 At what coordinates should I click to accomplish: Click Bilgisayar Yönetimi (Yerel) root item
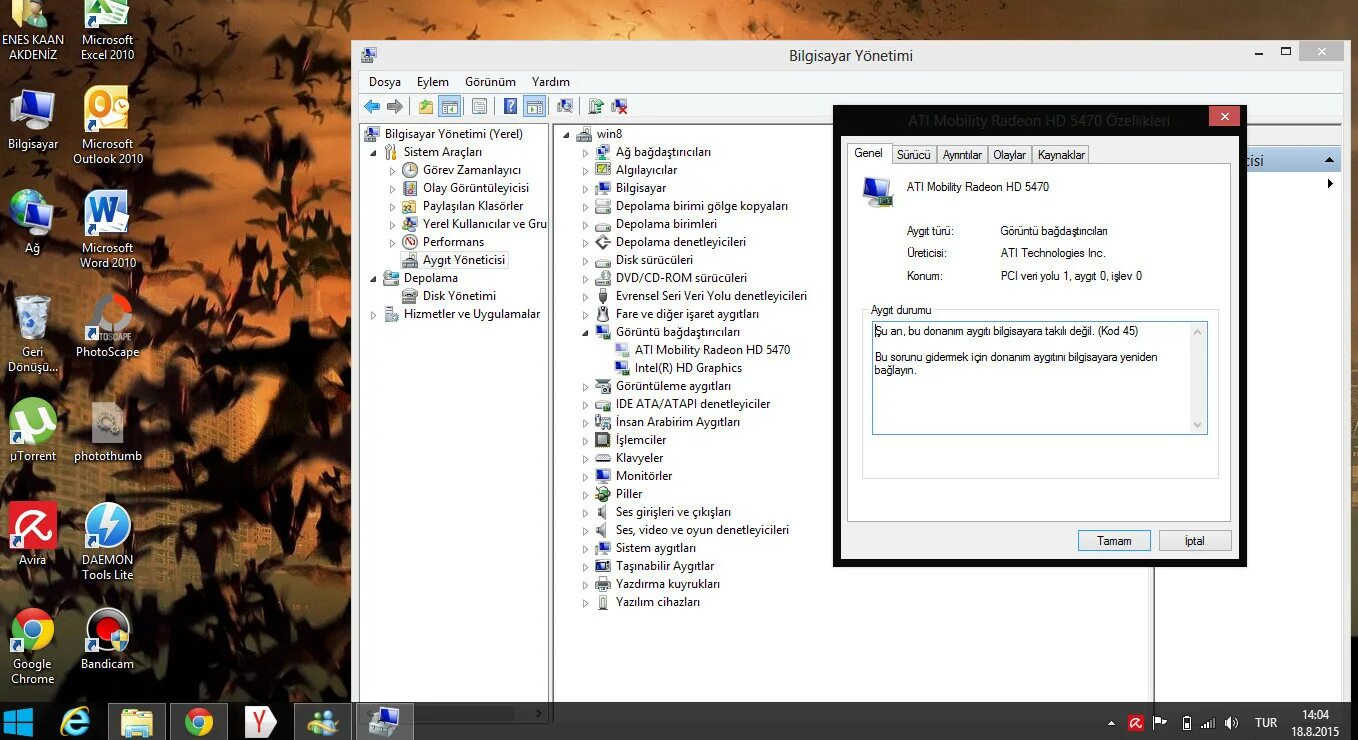pyautogui.click(x=454, y=134)
